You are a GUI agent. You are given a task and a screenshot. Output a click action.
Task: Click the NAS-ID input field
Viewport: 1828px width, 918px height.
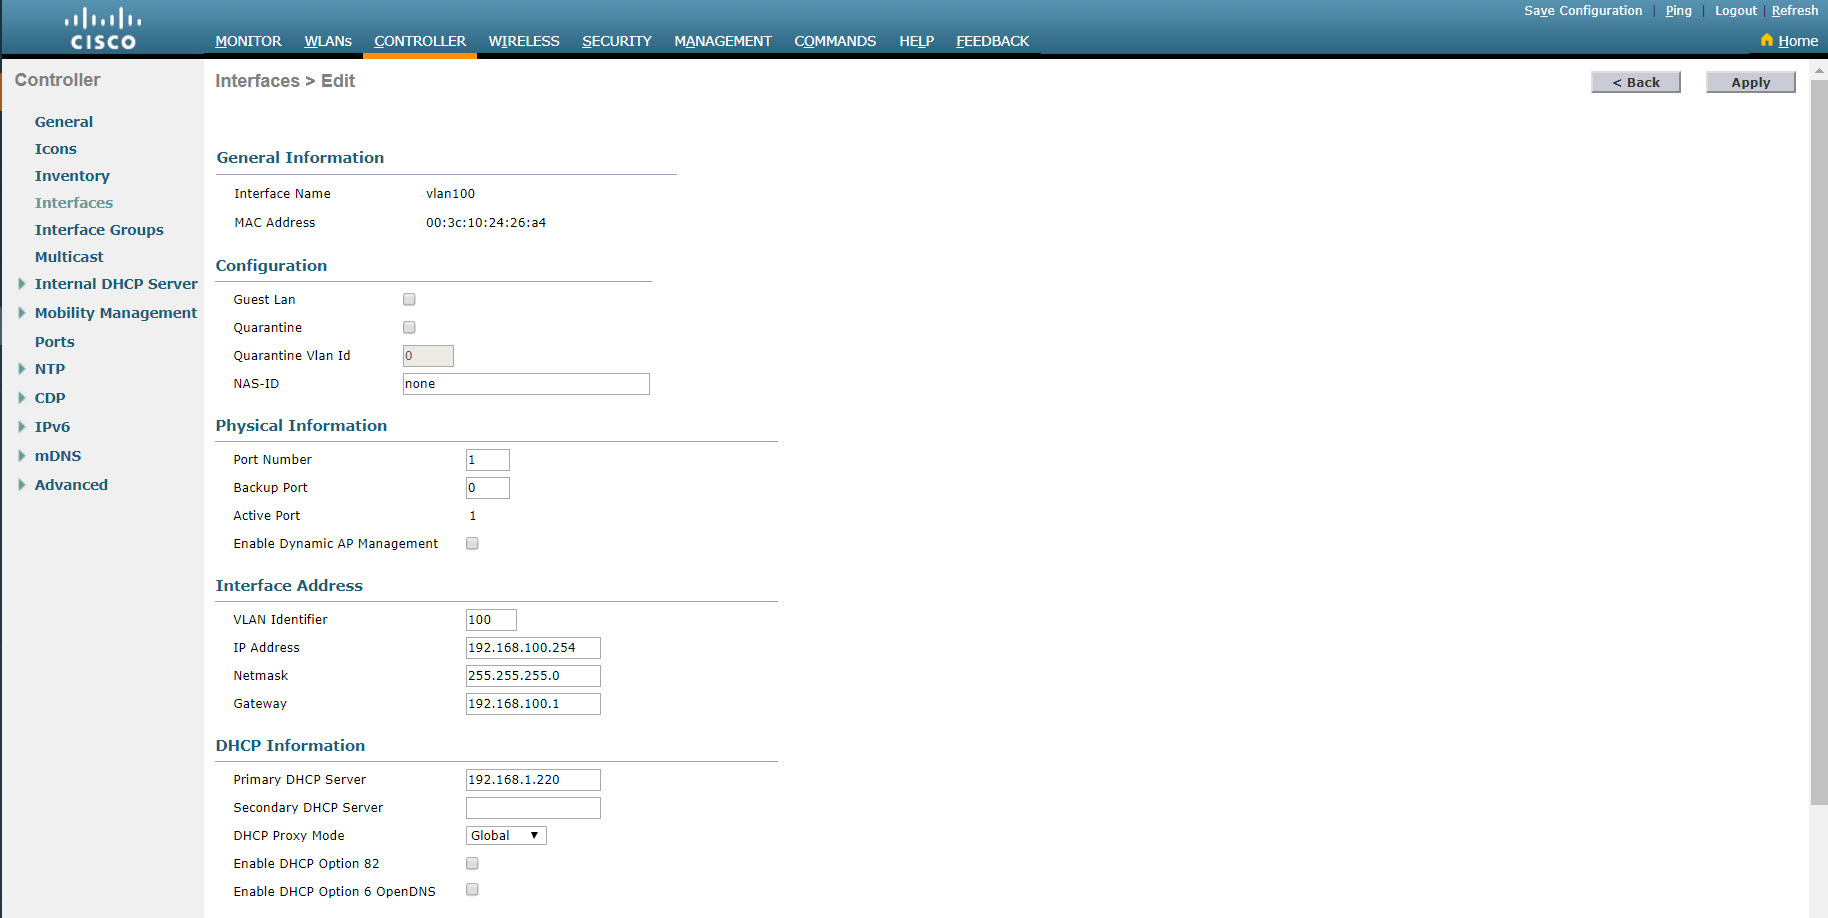[526, 383]
